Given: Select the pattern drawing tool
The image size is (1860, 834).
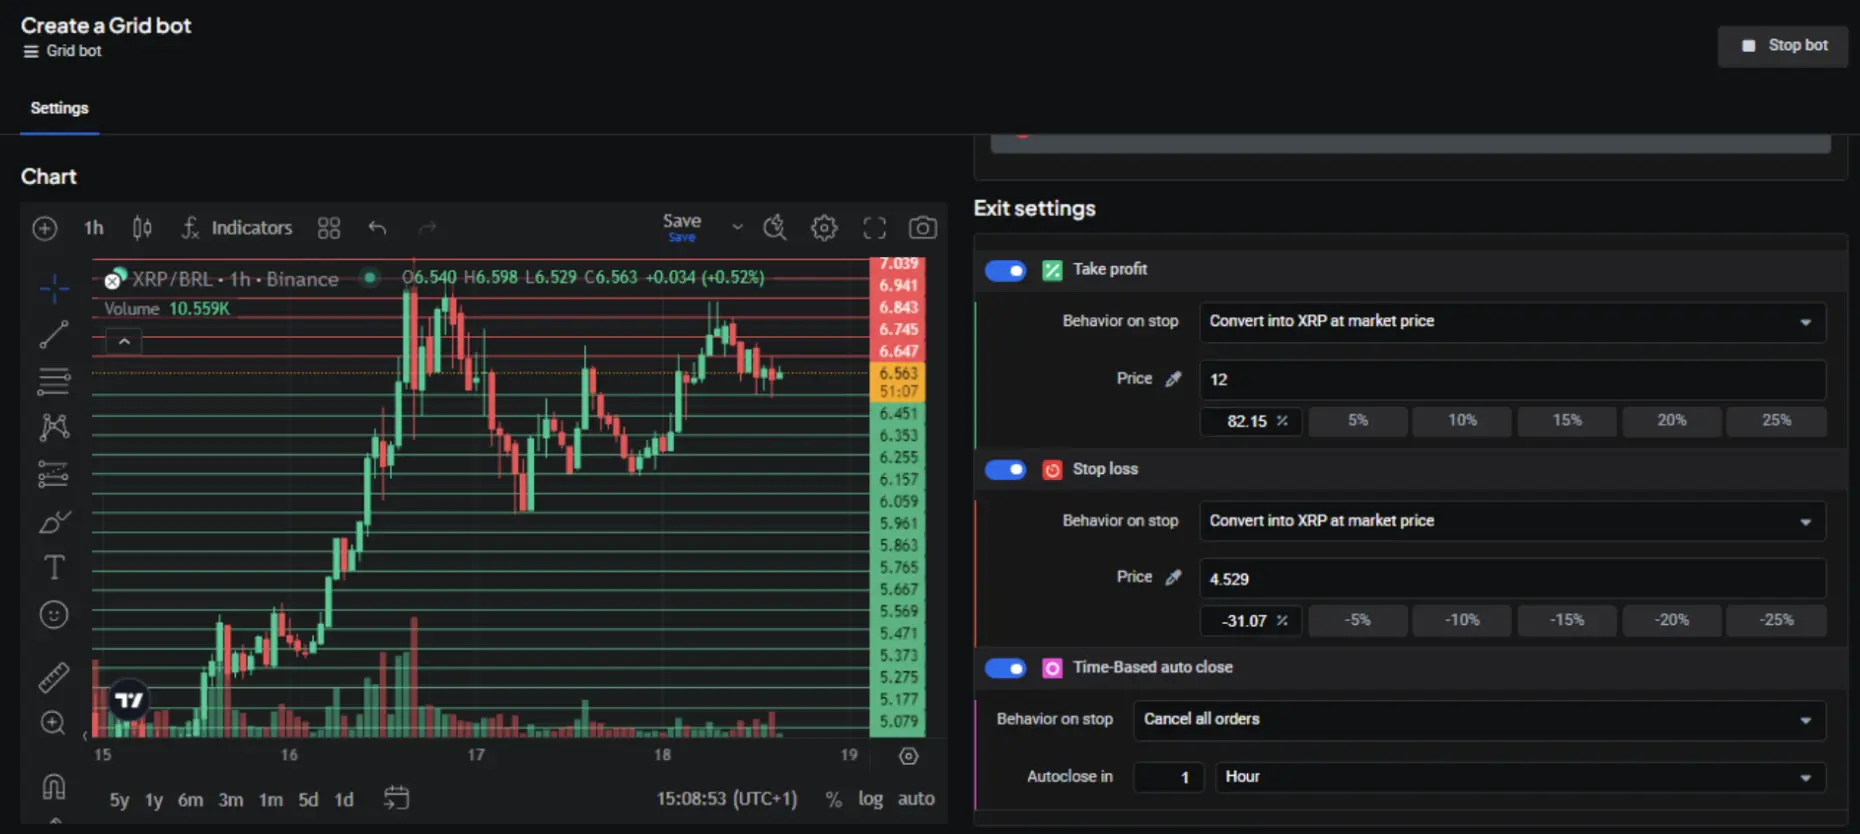Looking at the screenshot, I should click(54, 427).
